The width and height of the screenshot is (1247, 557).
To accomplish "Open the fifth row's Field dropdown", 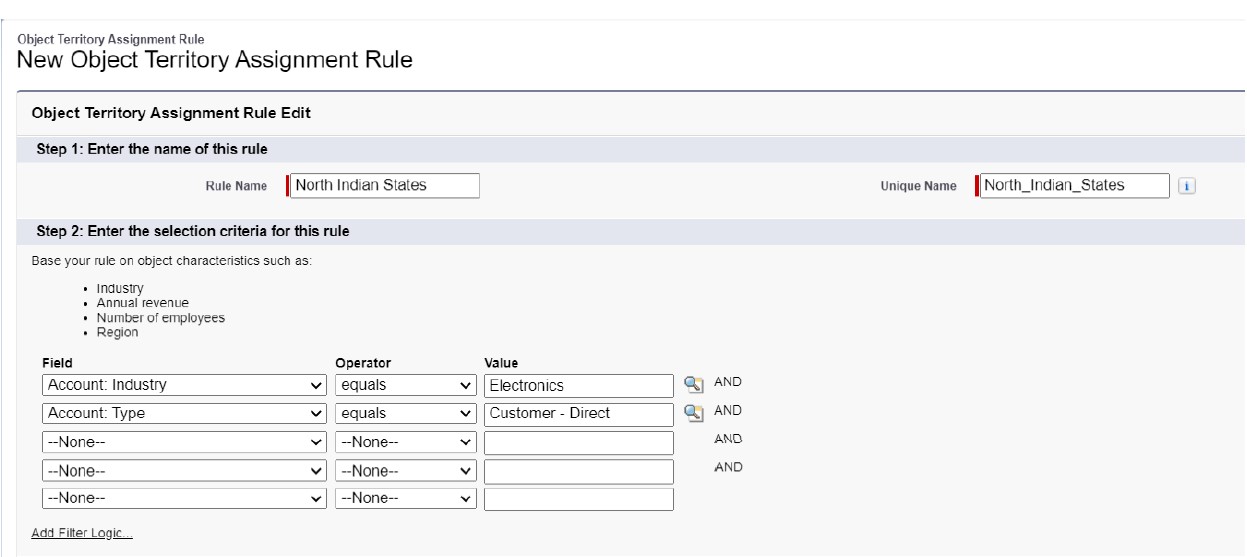I will [184, 498].
